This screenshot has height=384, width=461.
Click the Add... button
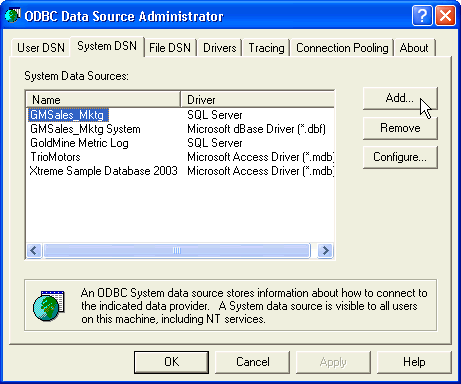[x=400, y=98]
